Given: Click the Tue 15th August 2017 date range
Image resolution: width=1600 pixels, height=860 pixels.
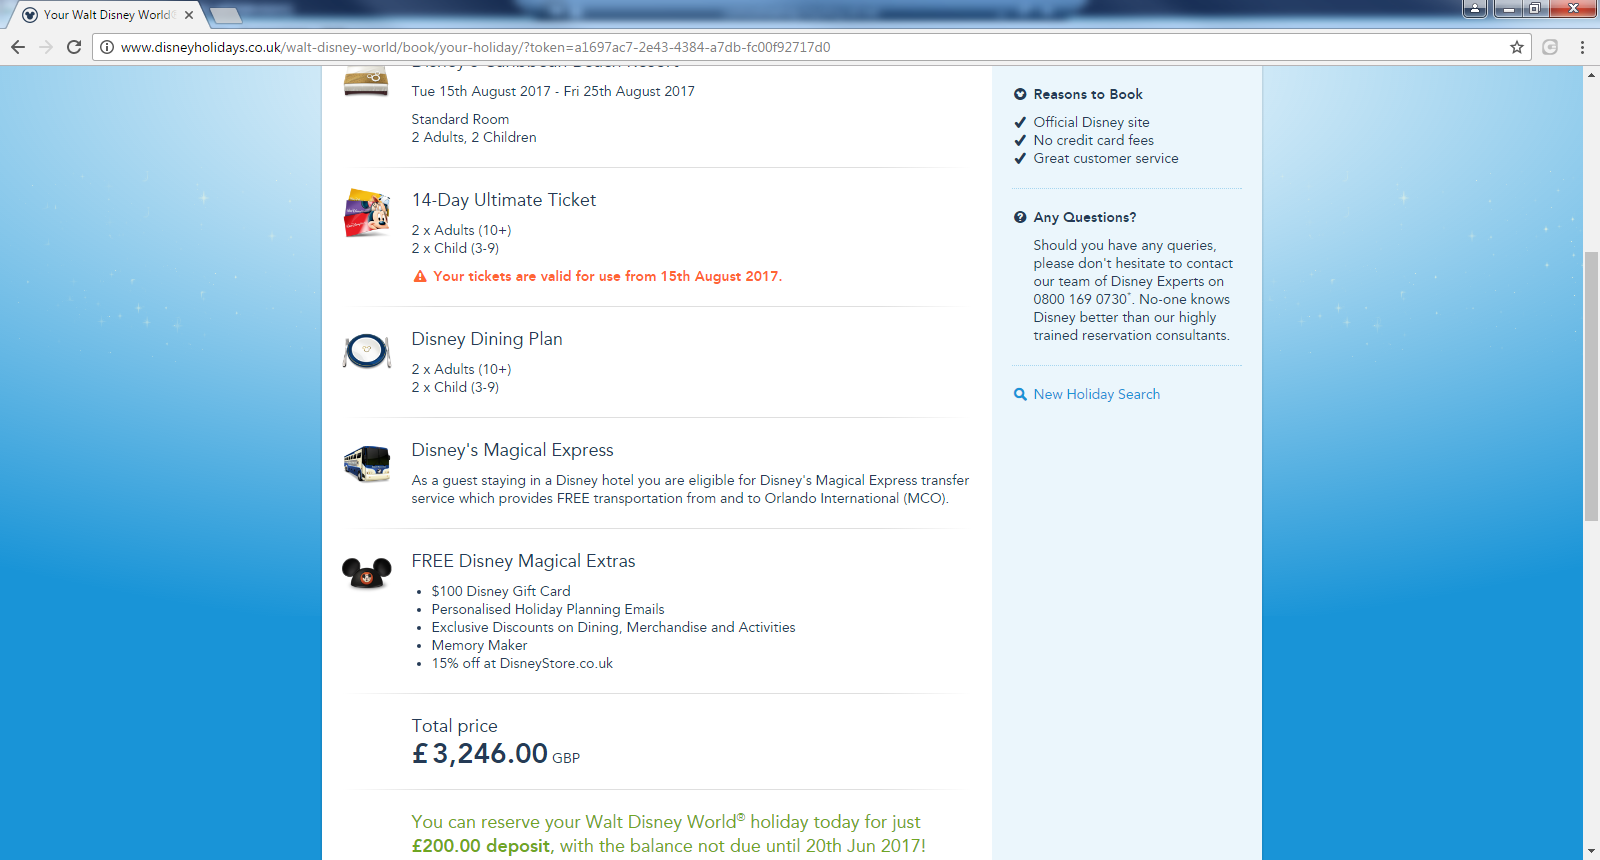Looking at the screenshot, I should [553, 91].
